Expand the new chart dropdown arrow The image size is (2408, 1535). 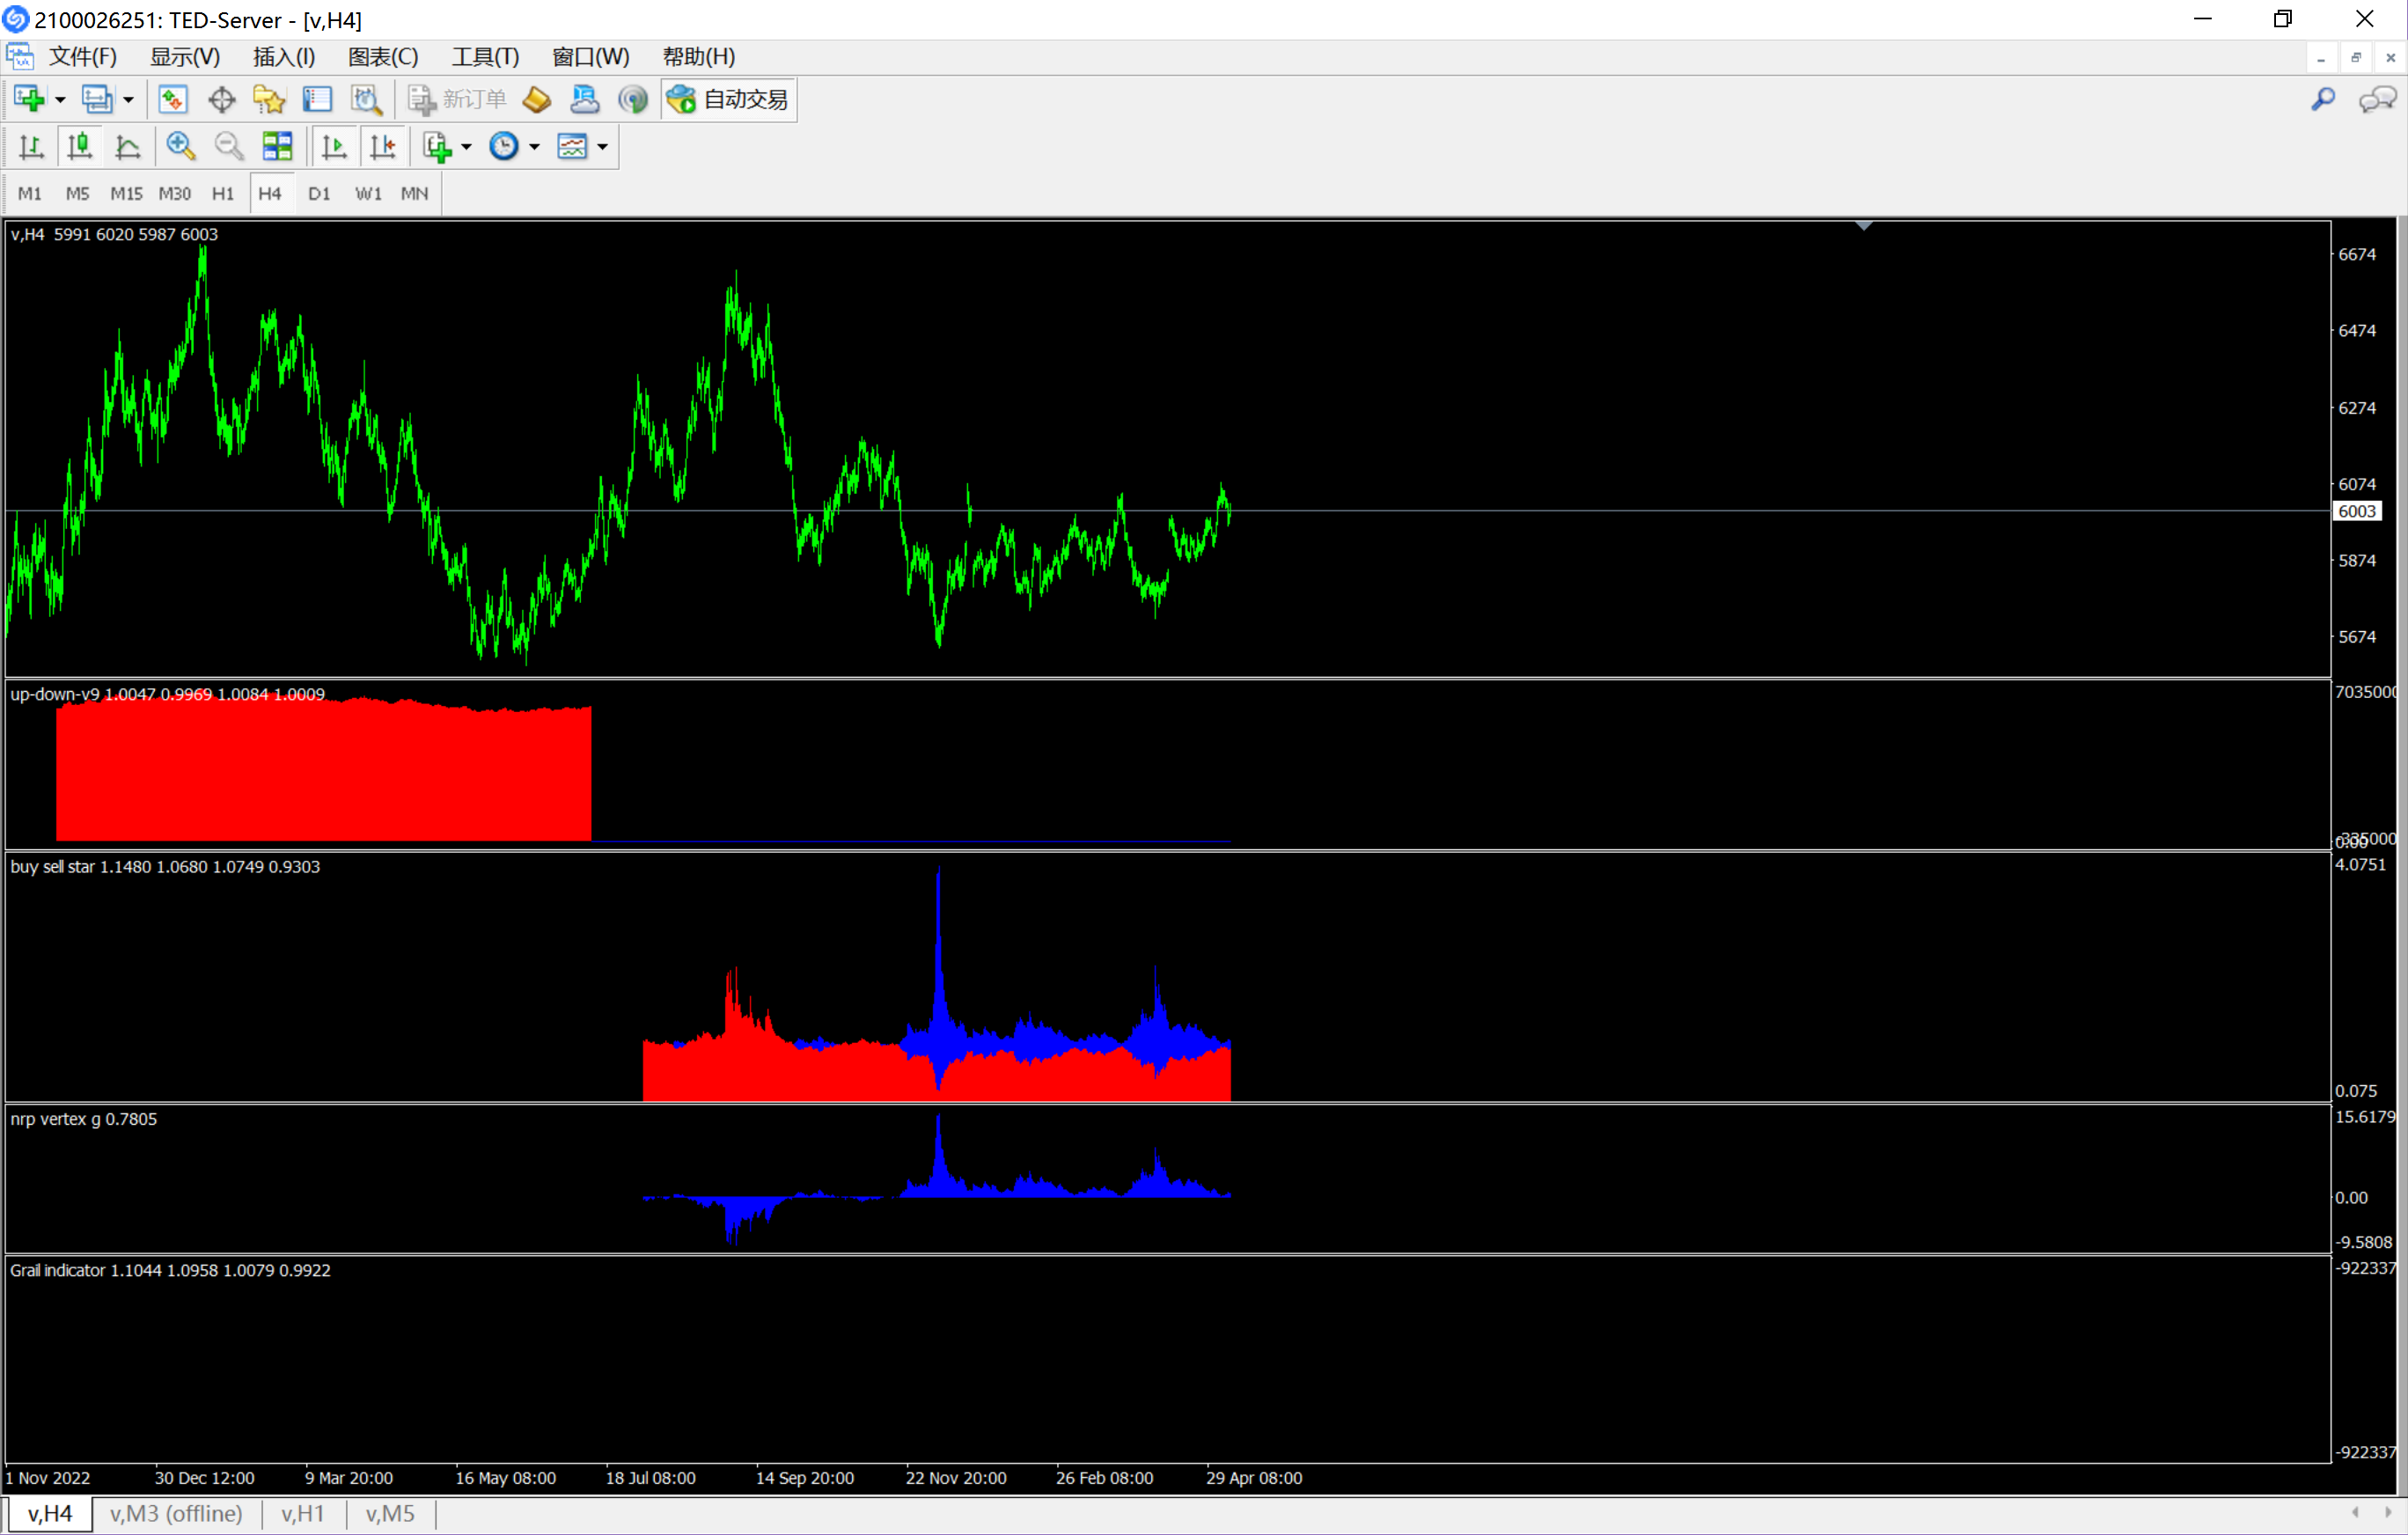[x=60, y=100]
